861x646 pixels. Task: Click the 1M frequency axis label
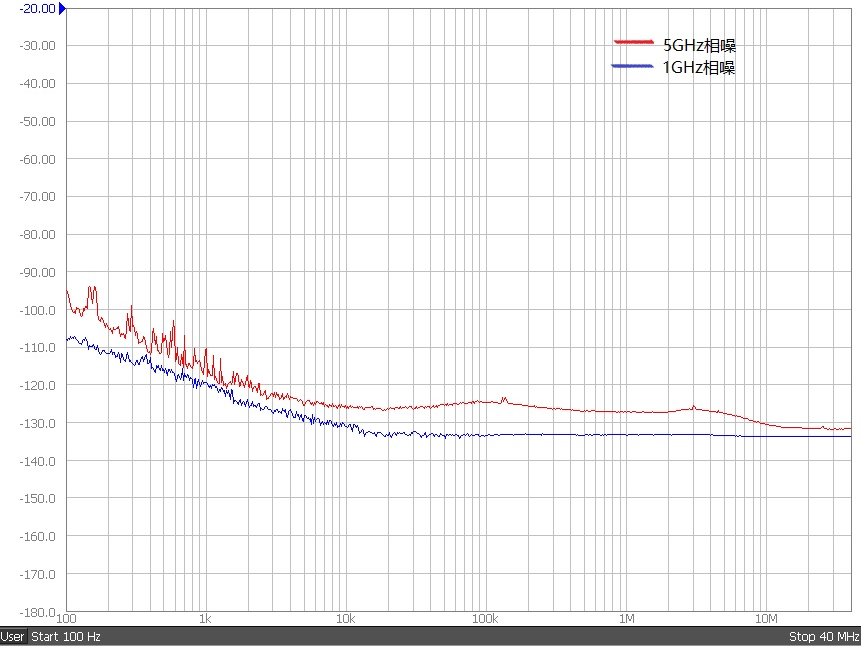[x=627, y=619]
